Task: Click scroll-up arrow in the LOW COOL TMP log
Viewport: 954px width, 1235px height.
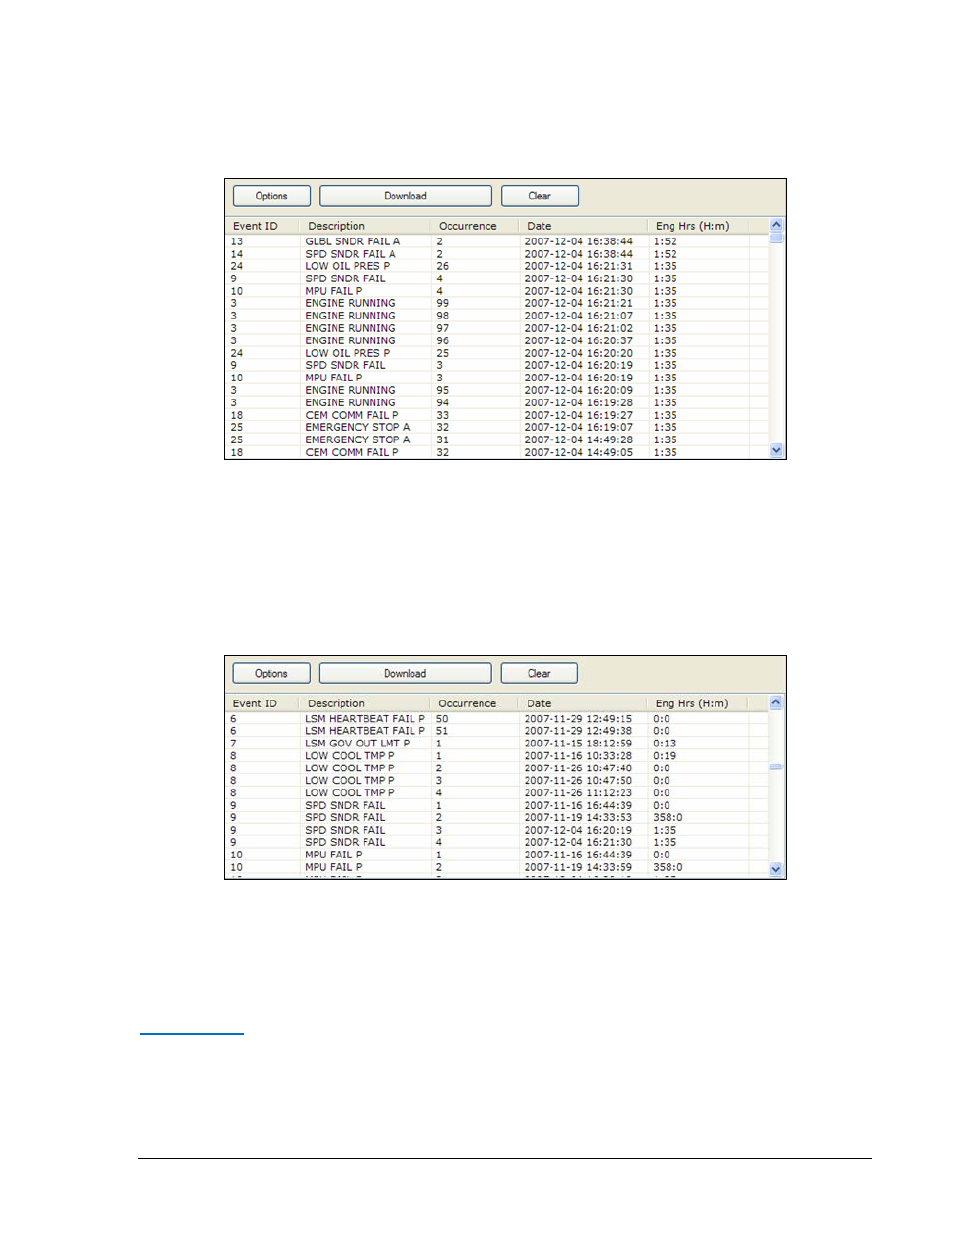Action: pyautogui.click(x=776, y=703)
